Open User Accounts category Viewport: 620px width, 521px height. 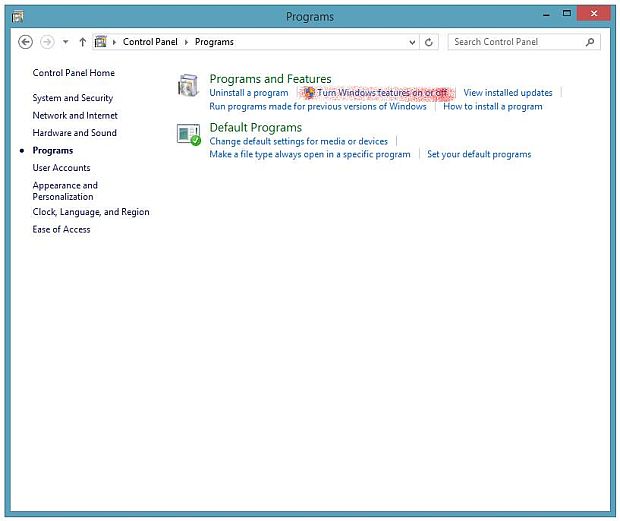[x=61, y=168]
